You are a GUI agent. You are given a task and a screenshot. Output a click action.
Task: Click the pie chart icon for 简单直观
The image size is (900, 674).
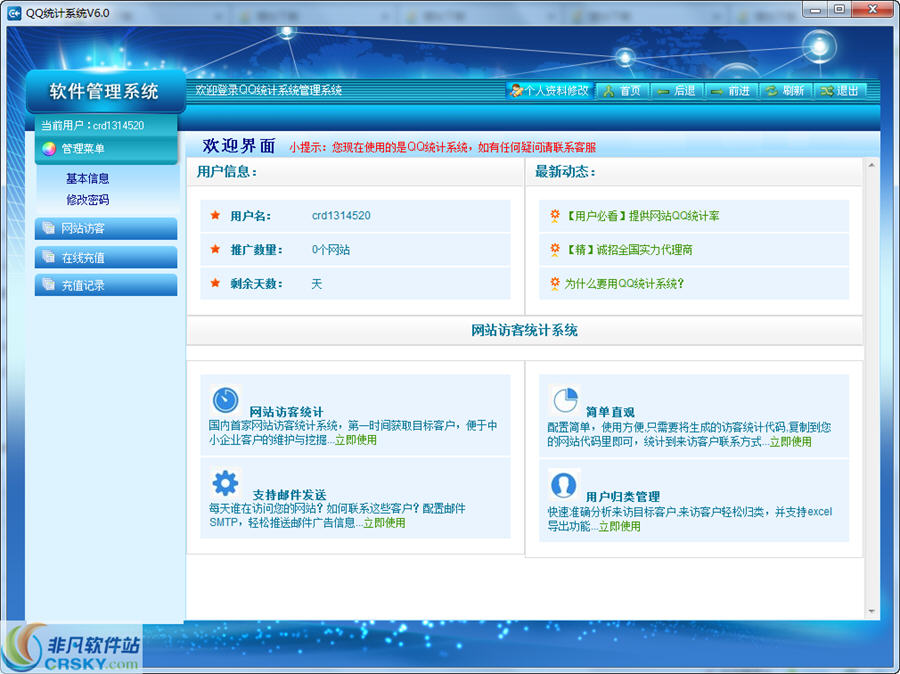click(565, 400)
